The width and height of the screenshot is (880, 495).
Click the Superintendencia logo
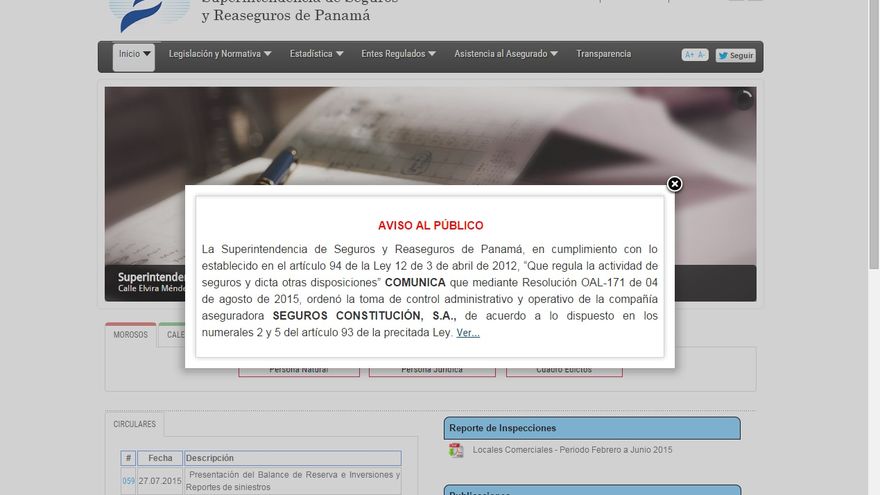pyautogui.click(x=148, y=14)
